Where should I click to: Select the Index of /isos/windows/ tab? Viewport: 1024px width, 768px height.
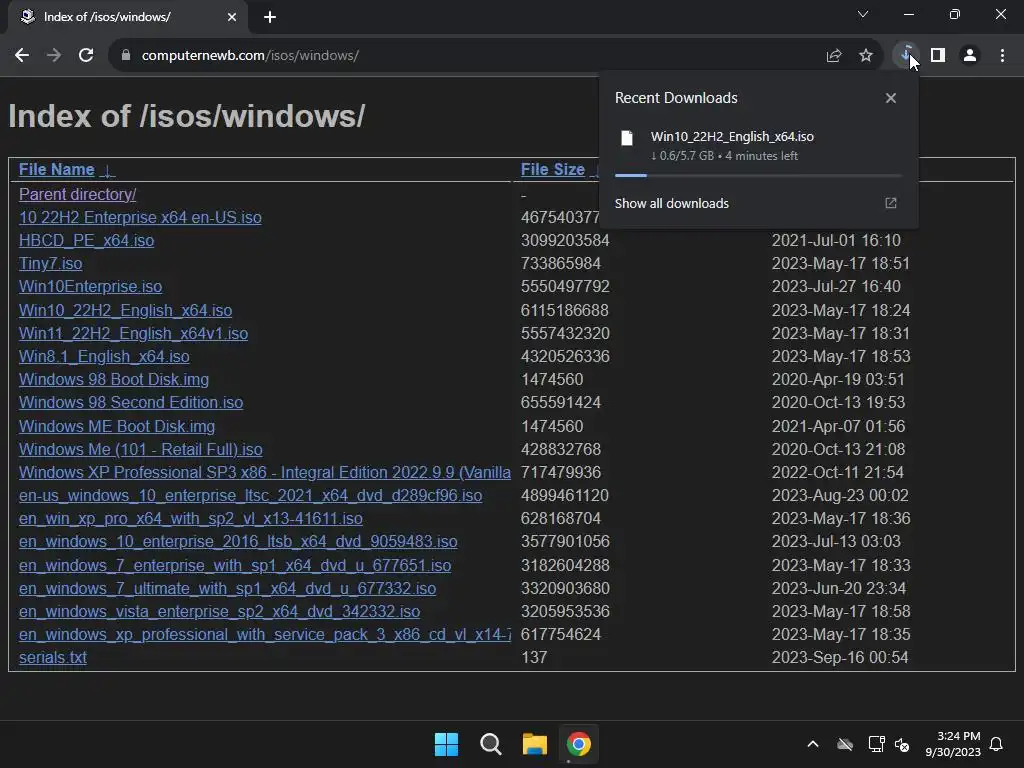click(127, 17)
